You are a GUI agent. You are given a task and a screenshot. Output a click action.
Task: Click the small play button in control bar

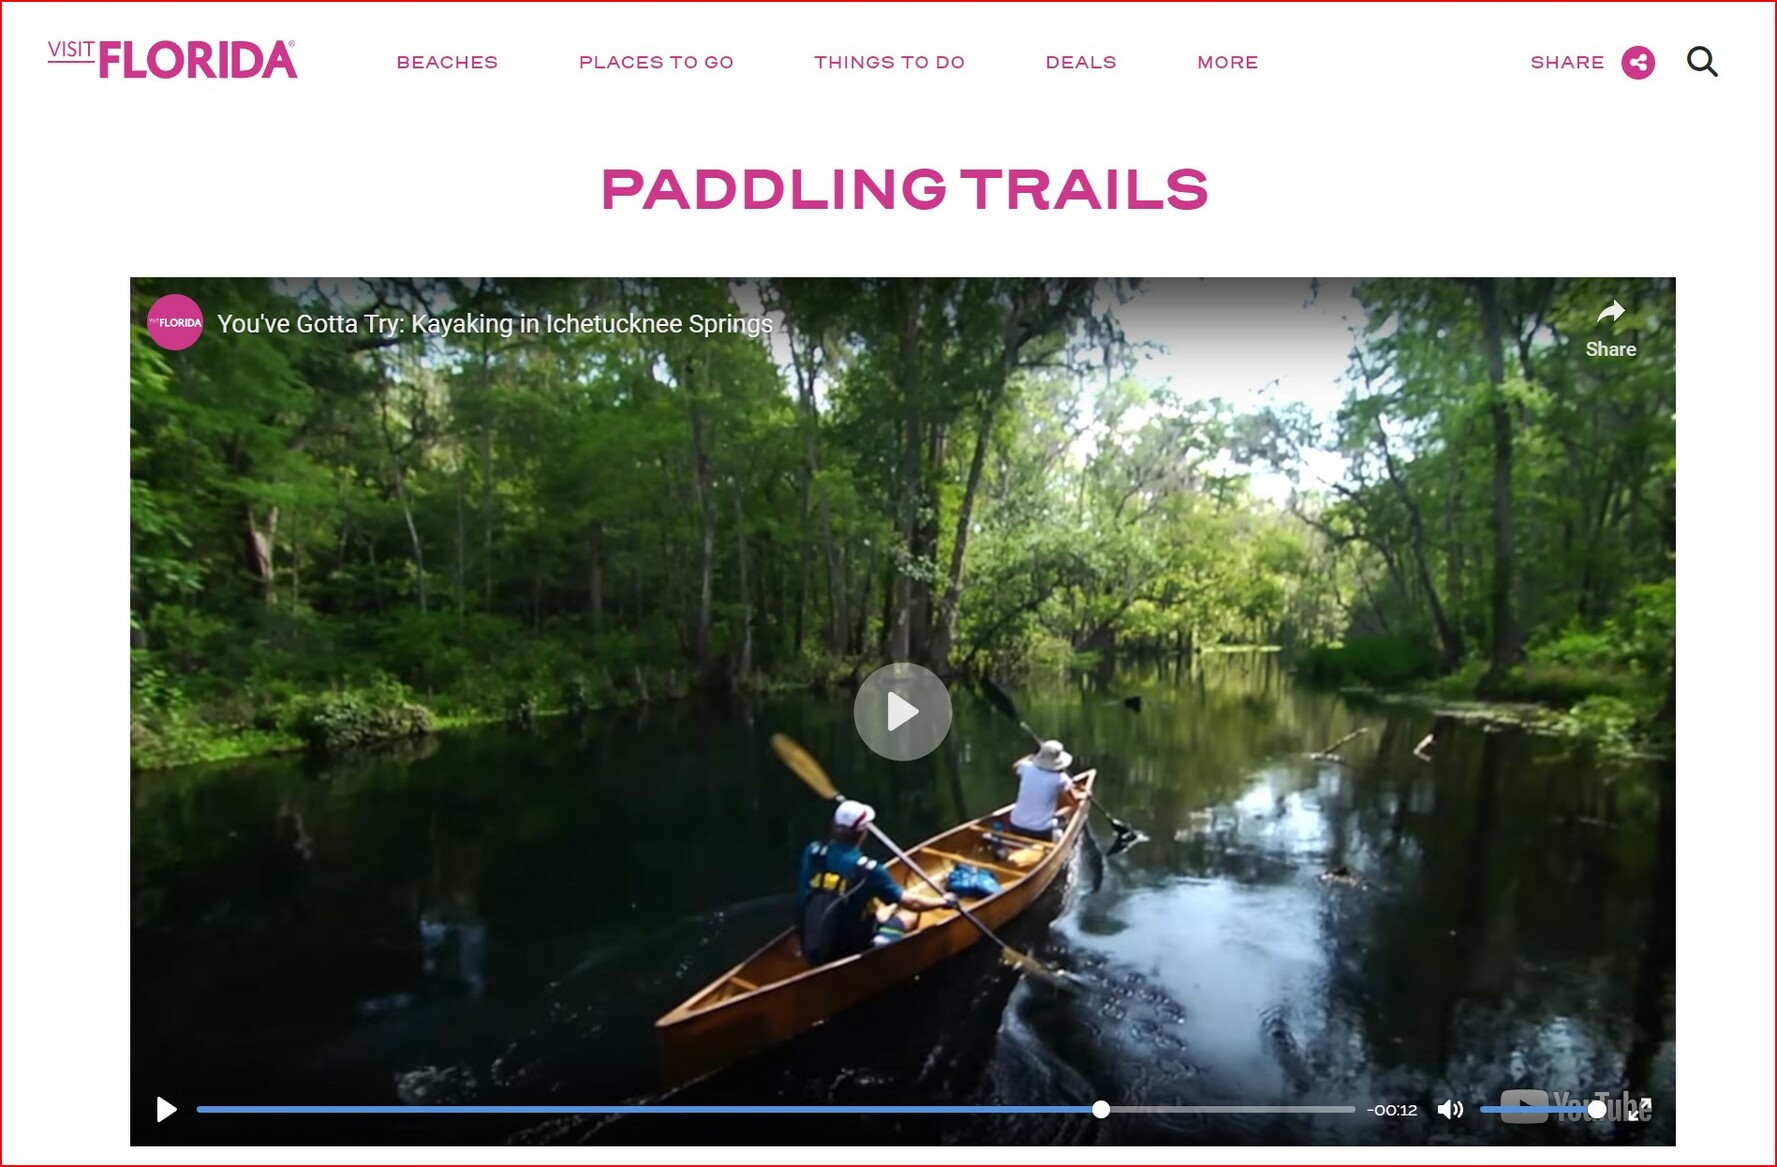167,1109
